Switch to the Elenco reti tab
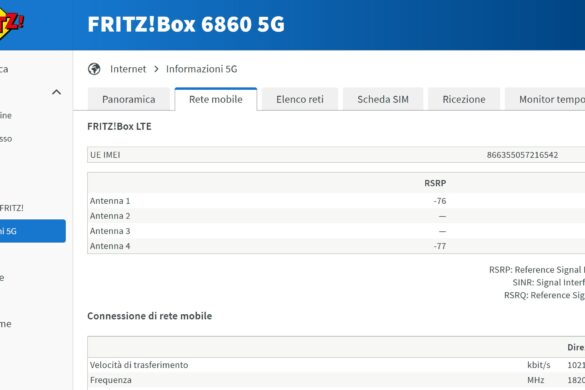Image resolution: width=585 pixels, height=390 pixels. pos(300,99)
